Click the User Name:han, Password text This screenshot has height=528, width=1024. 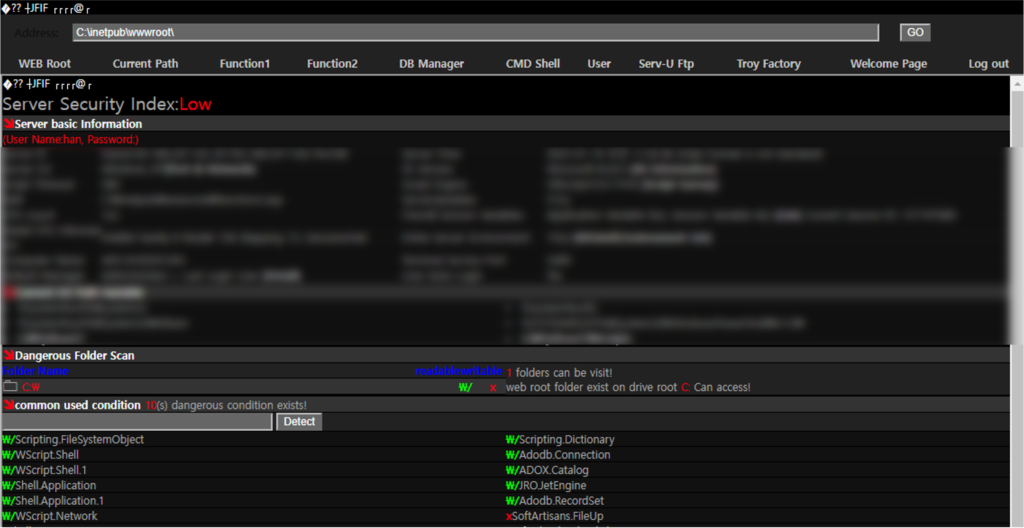coord(71,139)
